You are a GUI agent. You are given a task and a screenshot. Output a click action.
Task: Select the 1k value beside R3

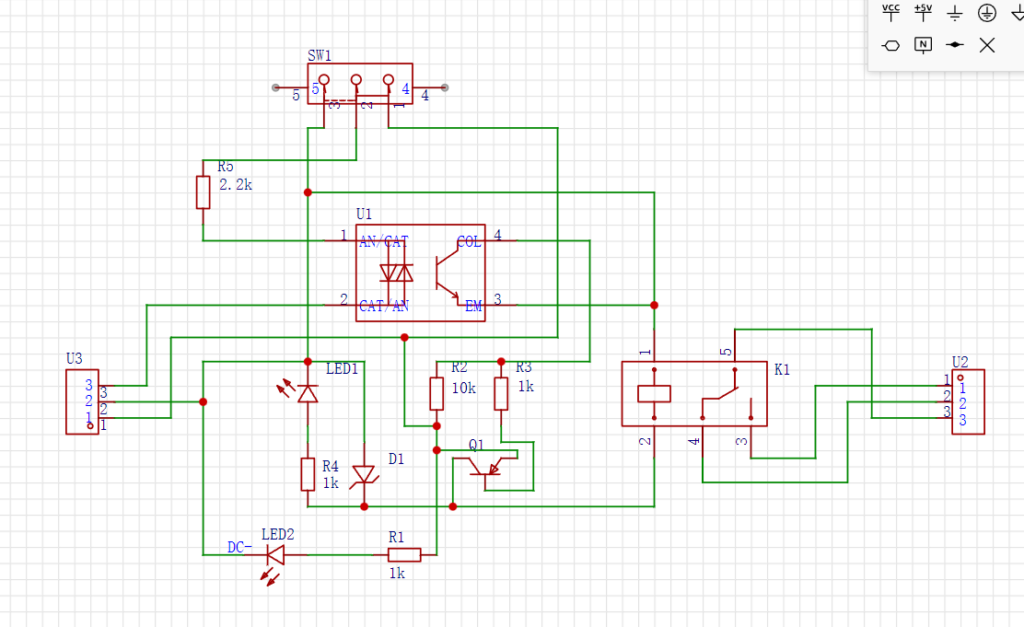pos(526,387)
